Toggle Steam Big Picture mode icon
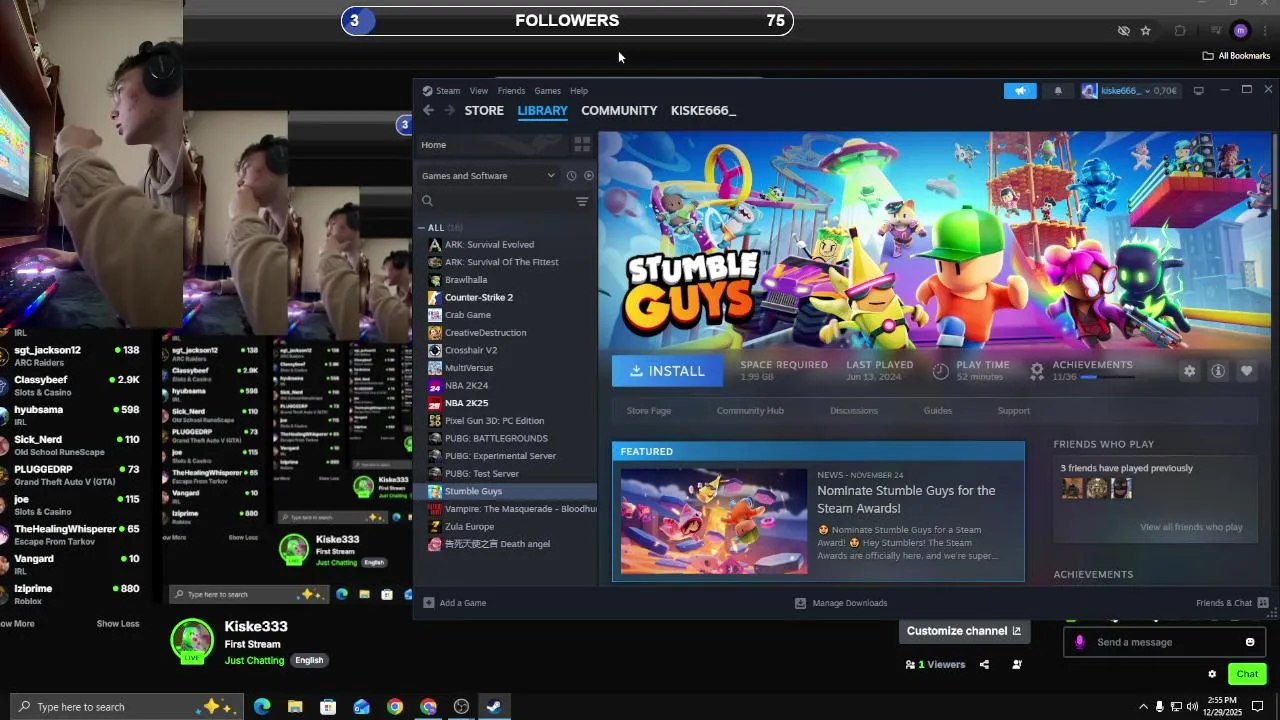Image resolution: width=1280 pixels, height=720 pixels. [1198, 90]
